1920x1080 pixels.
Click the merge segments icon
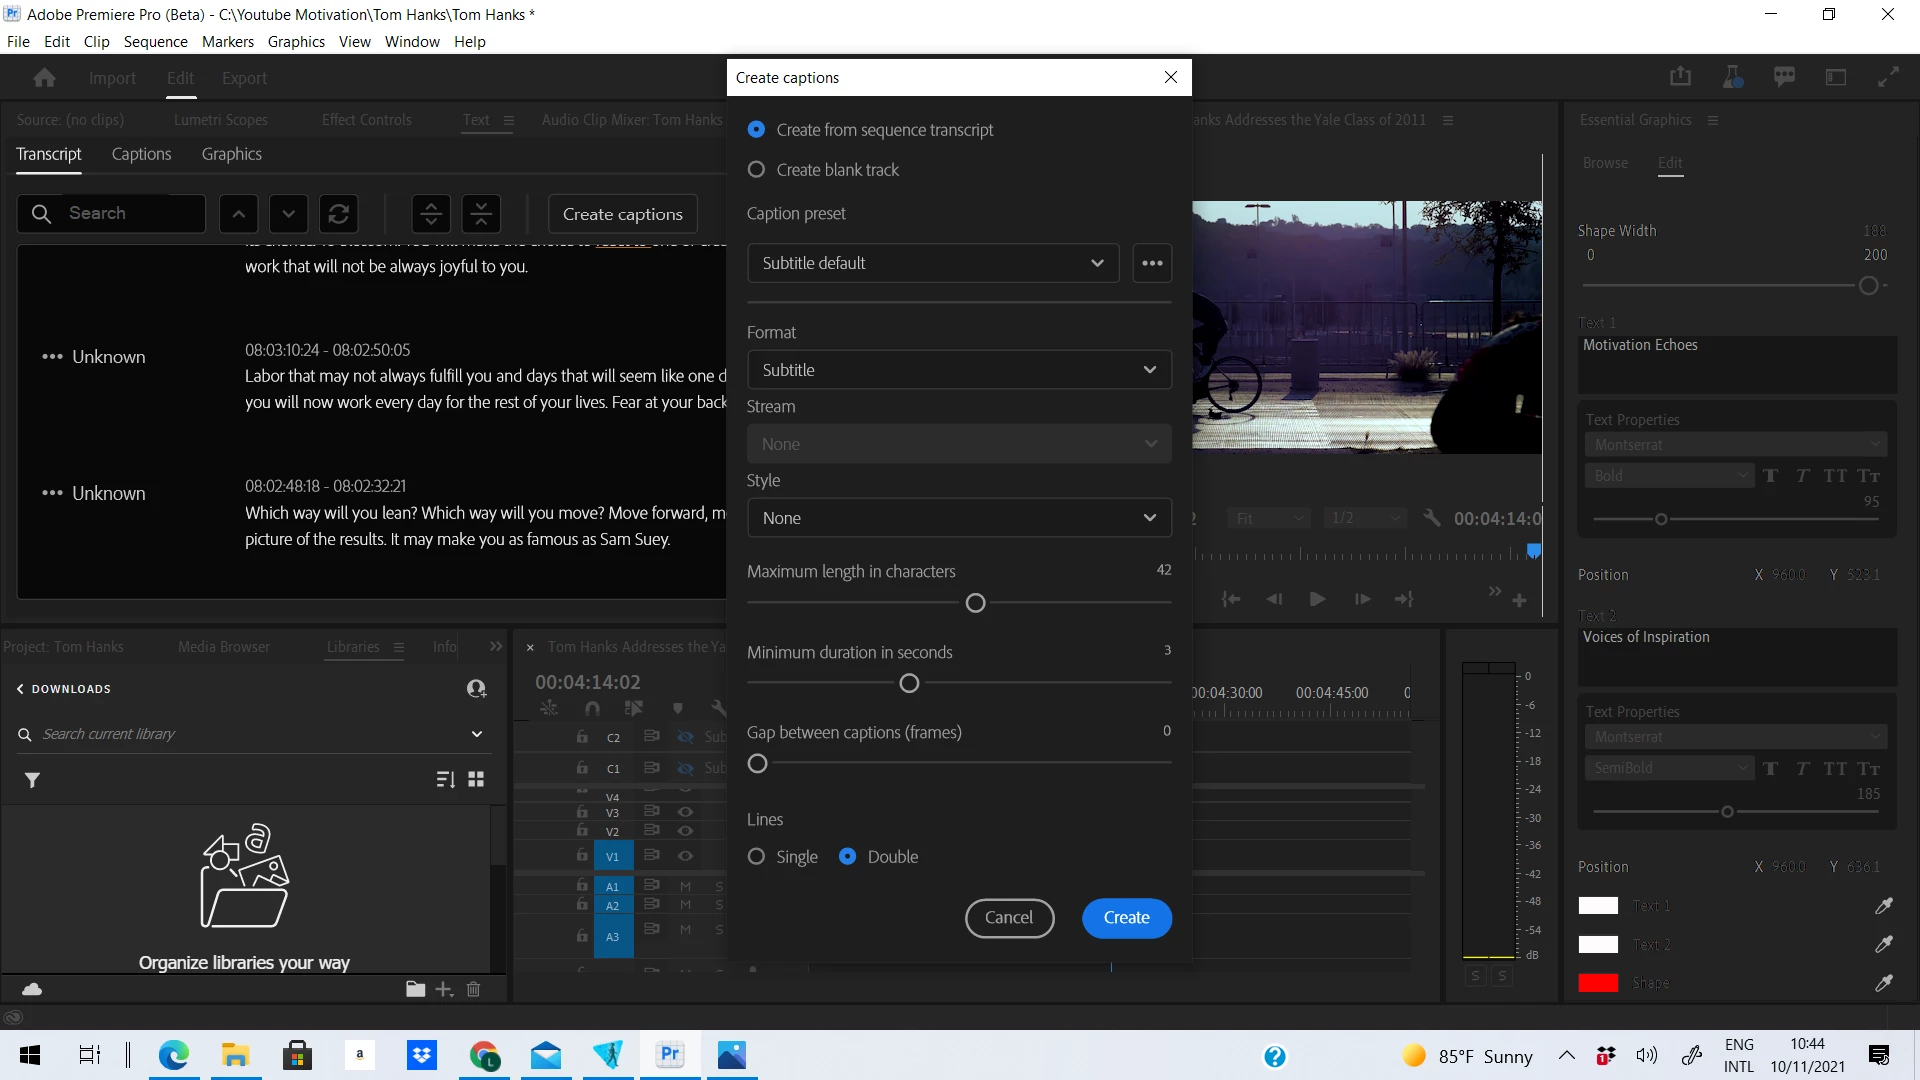coord(481,214)
